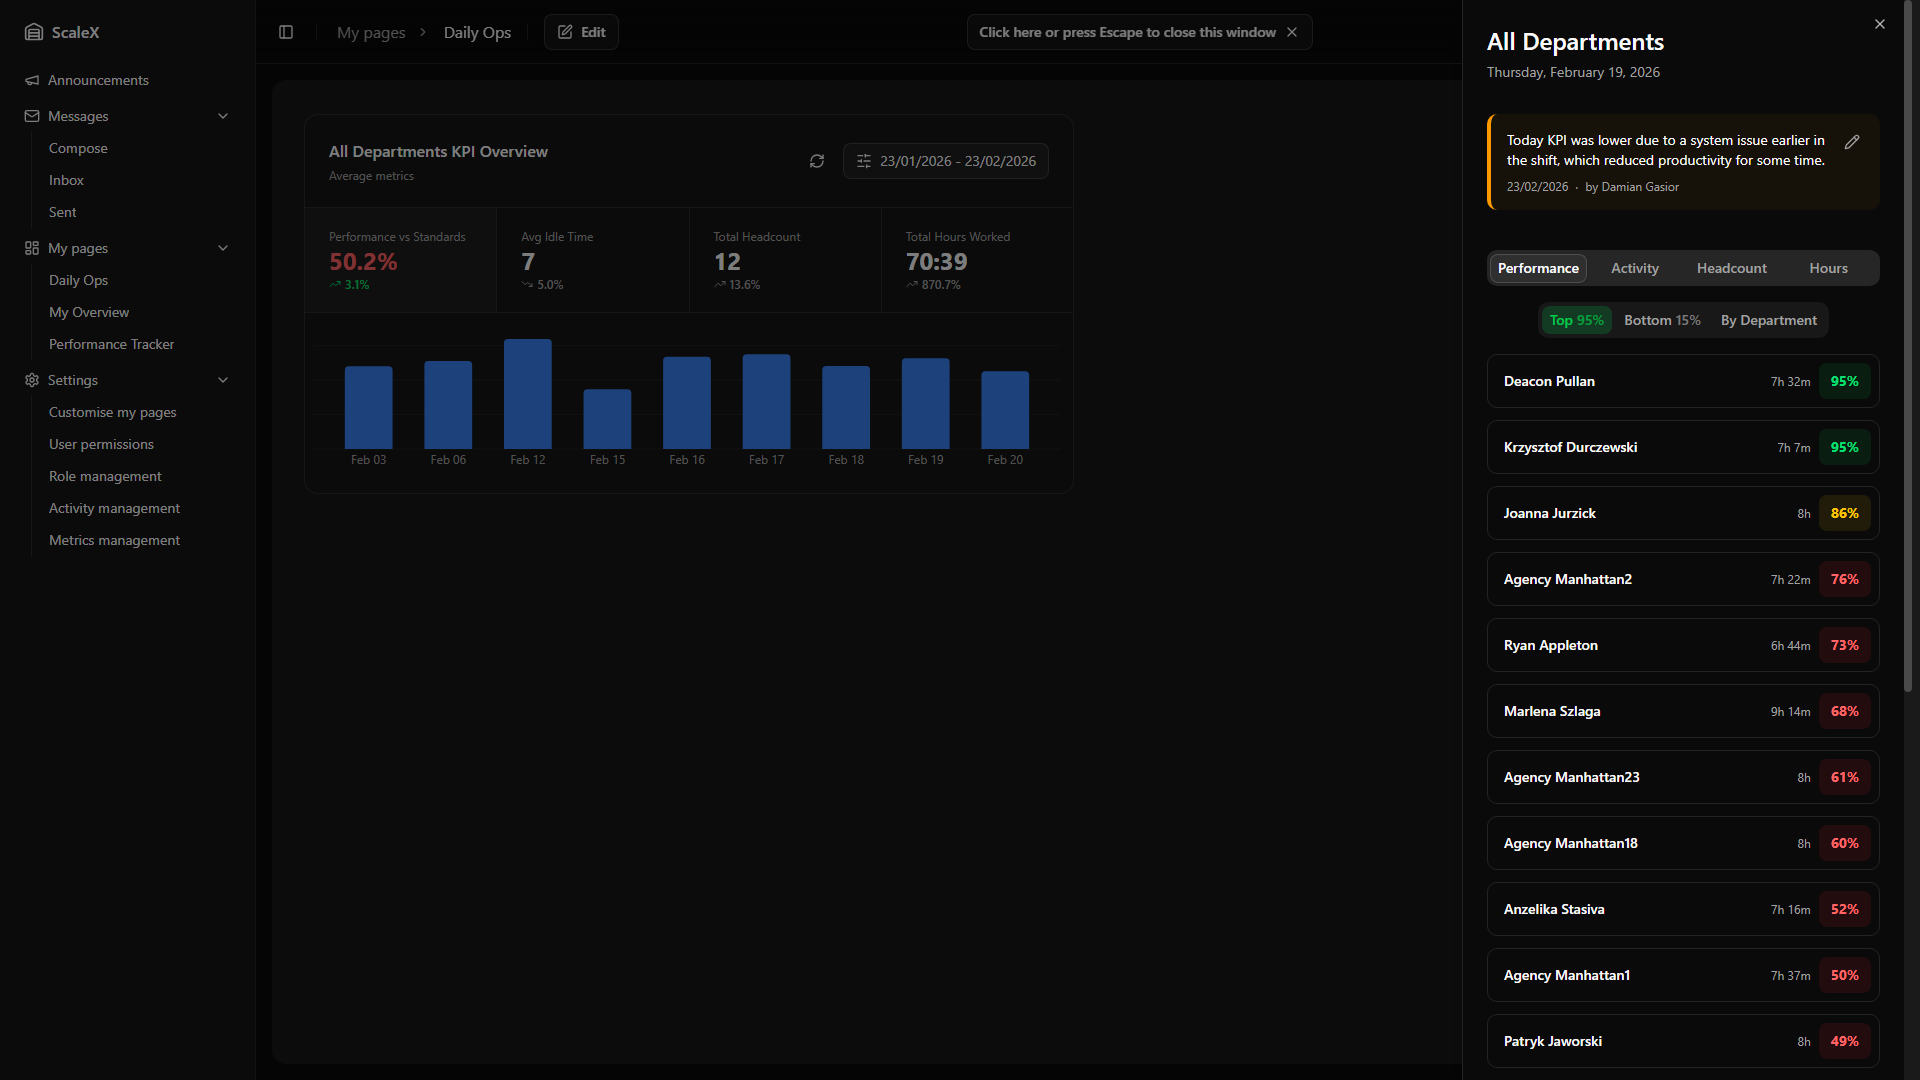Open the date range filter 23/01/2026 - 23/02/2026
The width and height of the screenshot is (1920, 1080).
click(946, 161)
